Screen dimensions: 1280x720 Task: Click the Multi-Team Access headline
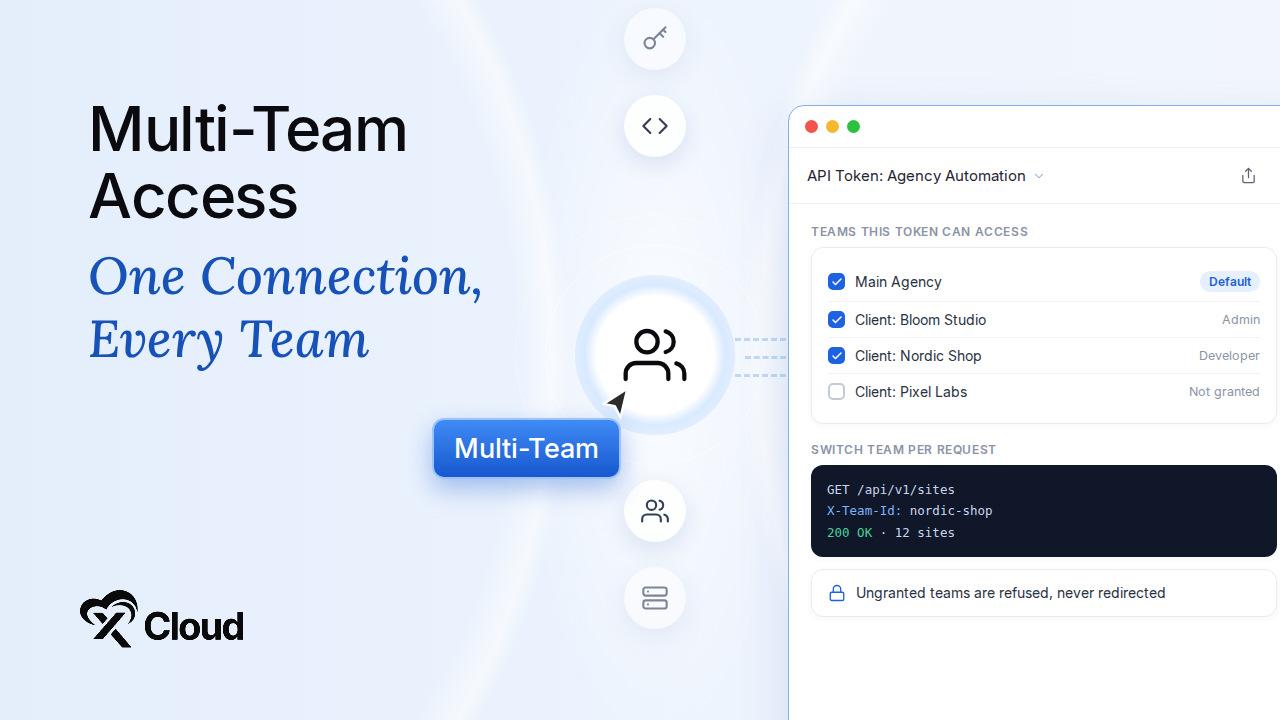(x=248, y=162)
